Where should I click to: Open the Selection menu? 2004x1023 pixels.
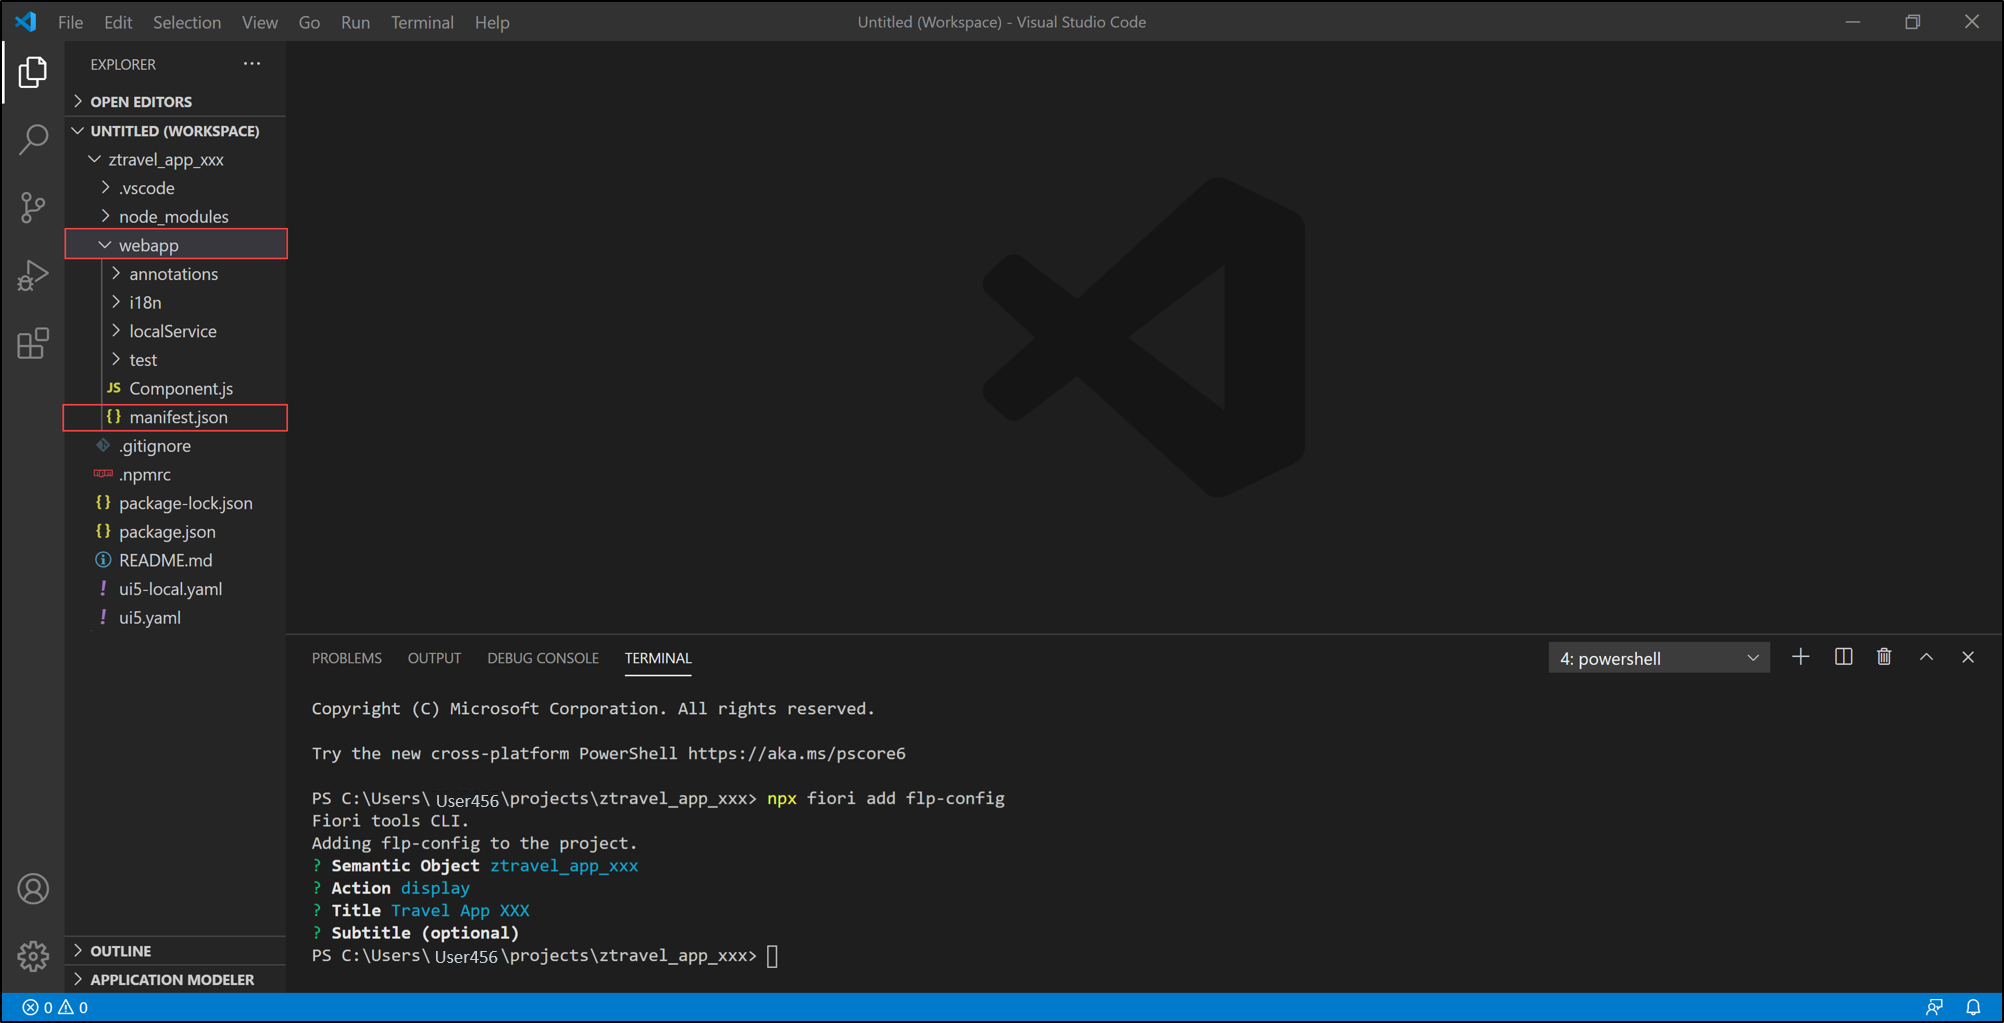click(x=187, y=22)
